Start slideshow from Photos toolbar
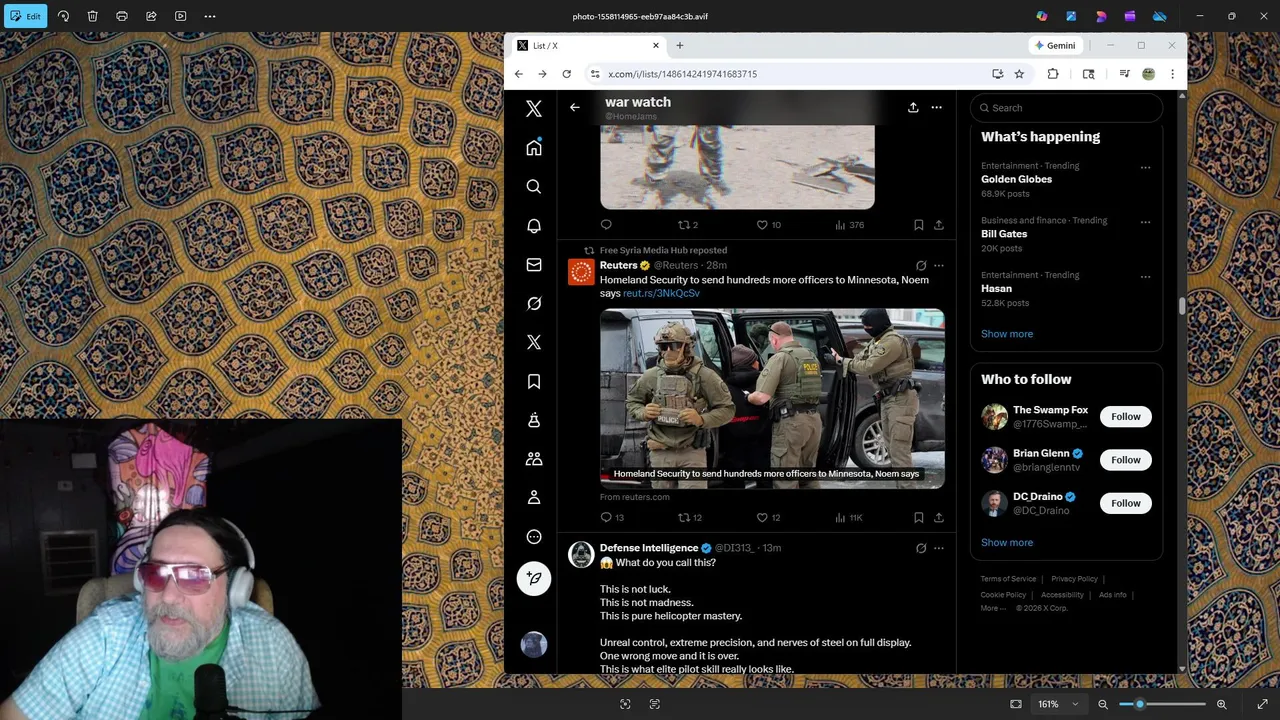This screenshot has height=720, width=1280. (180, 16)
